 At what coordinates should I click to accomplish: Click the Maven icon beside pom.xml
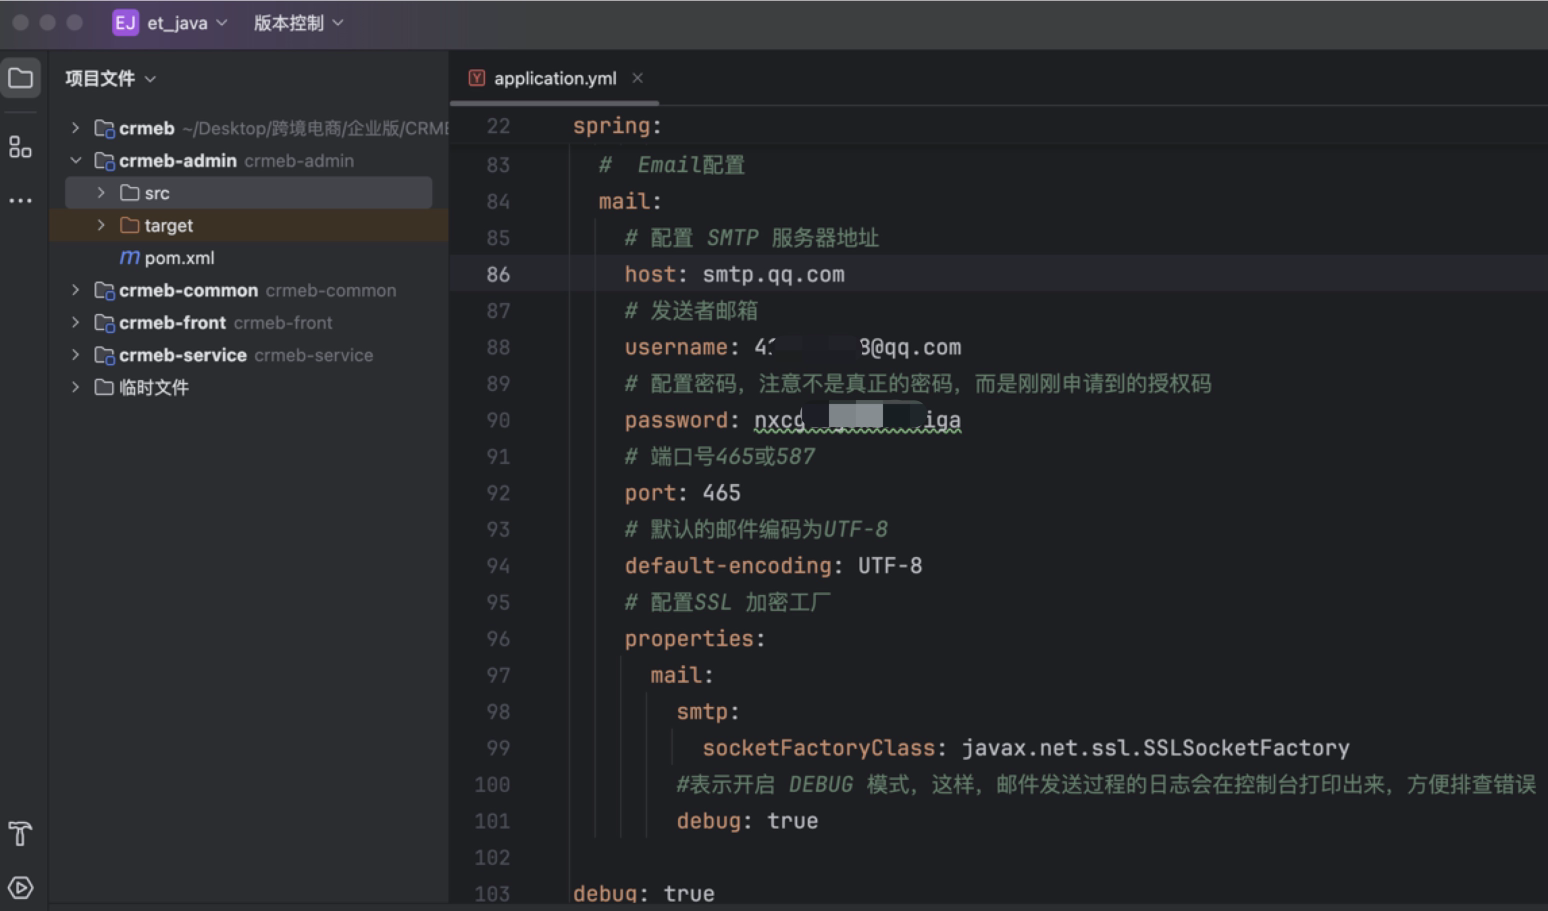click(x=130, y=257)
